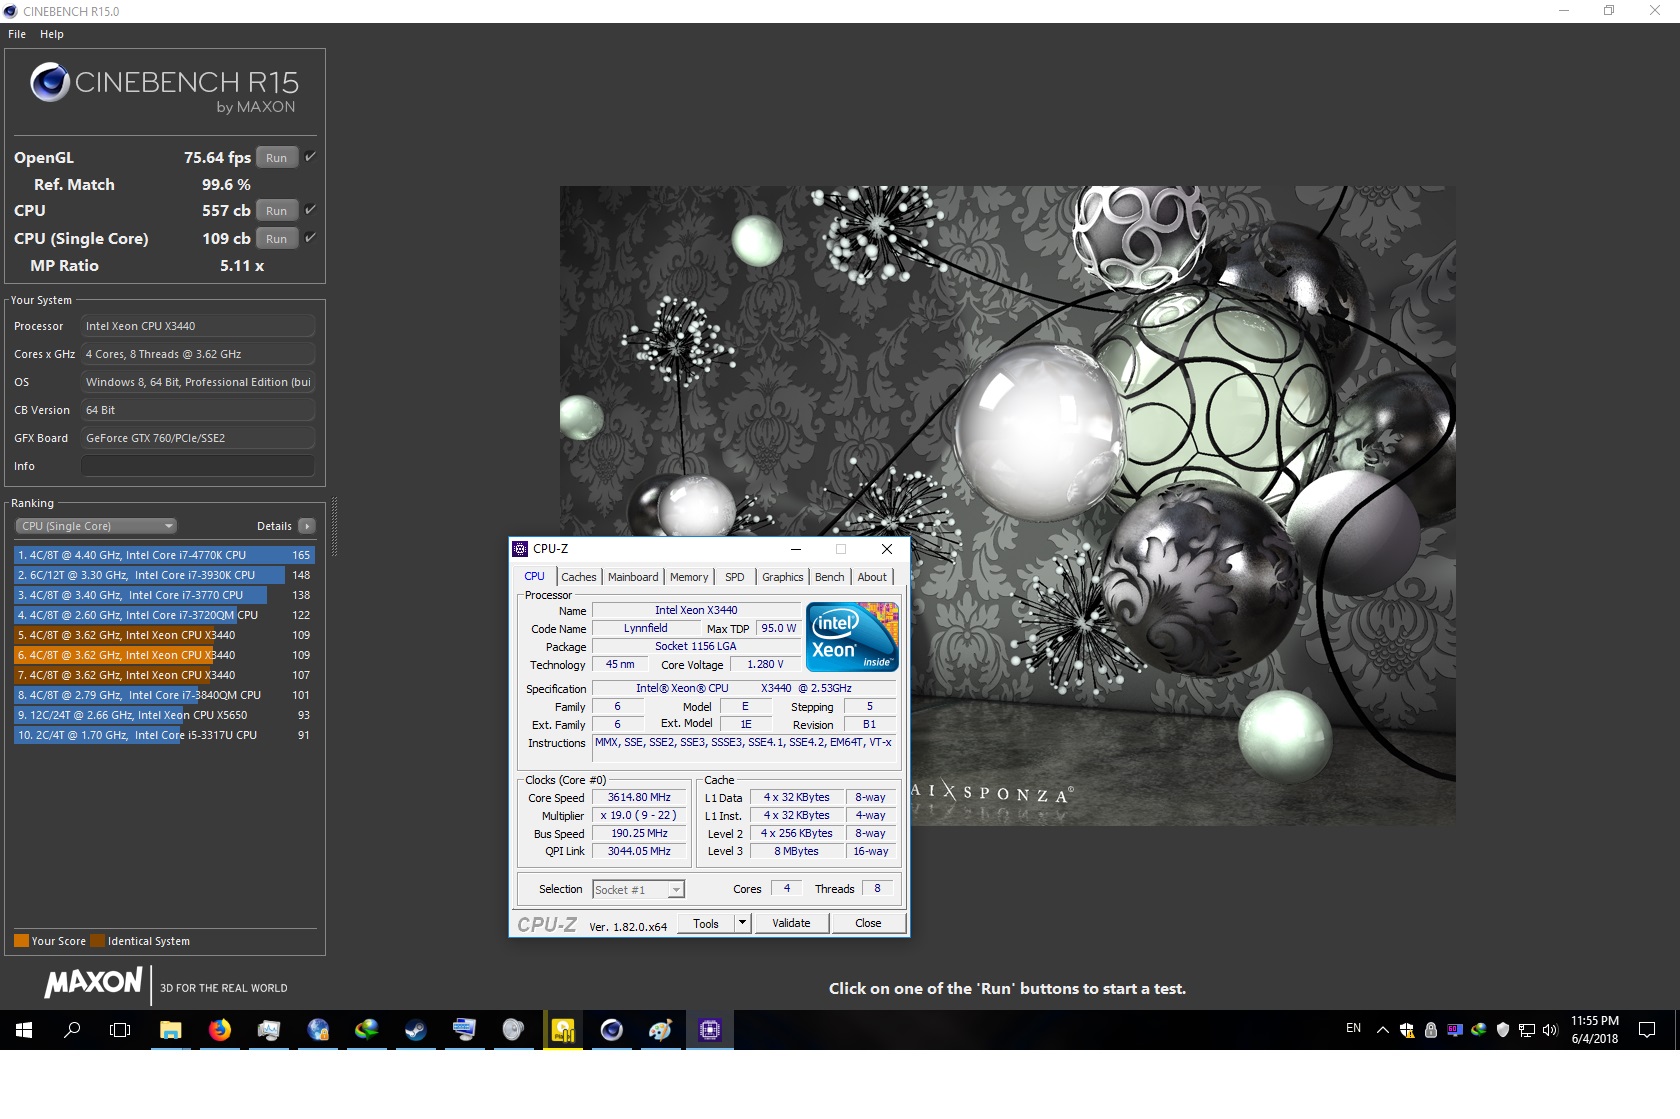The image size is (1680, 1119).
Task: Open the Help menu in Cinebench
Action: 52,34
